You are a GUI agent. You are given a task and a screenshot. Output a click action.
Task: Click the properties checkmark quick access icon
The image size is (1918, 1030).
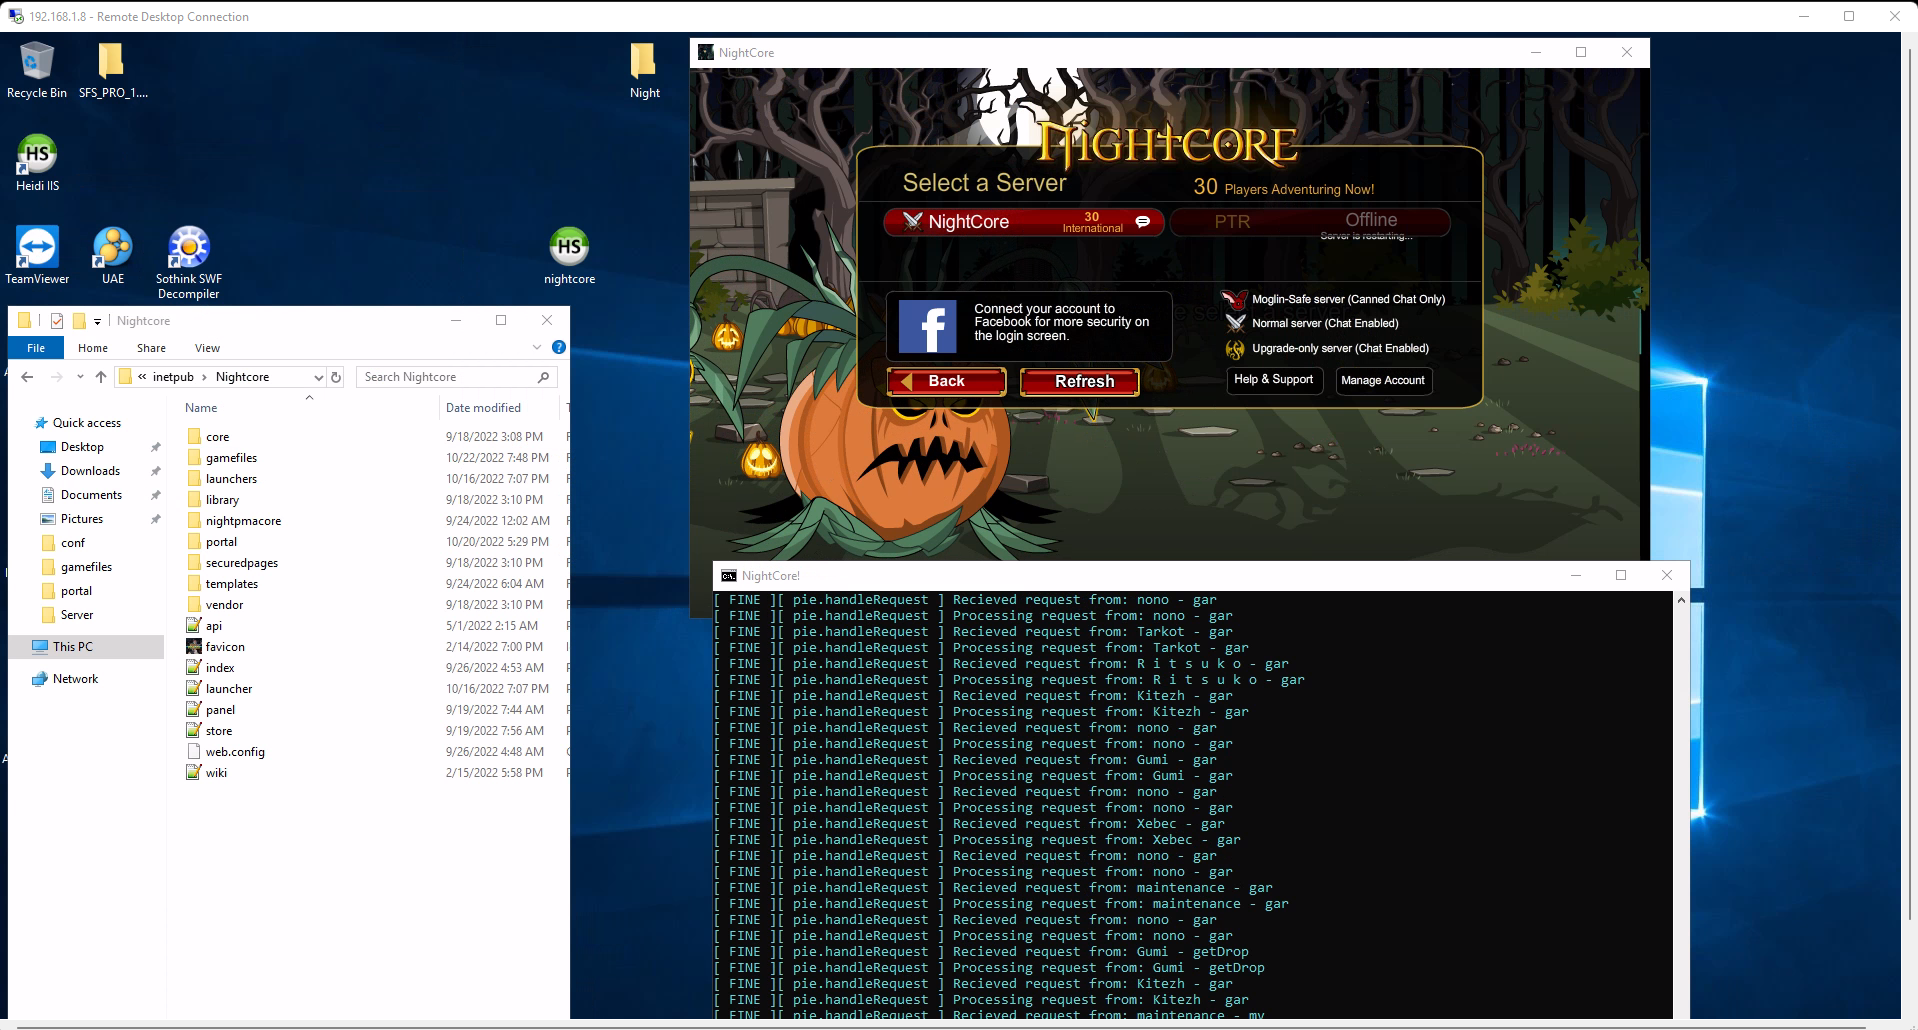(x=57, y=321)
